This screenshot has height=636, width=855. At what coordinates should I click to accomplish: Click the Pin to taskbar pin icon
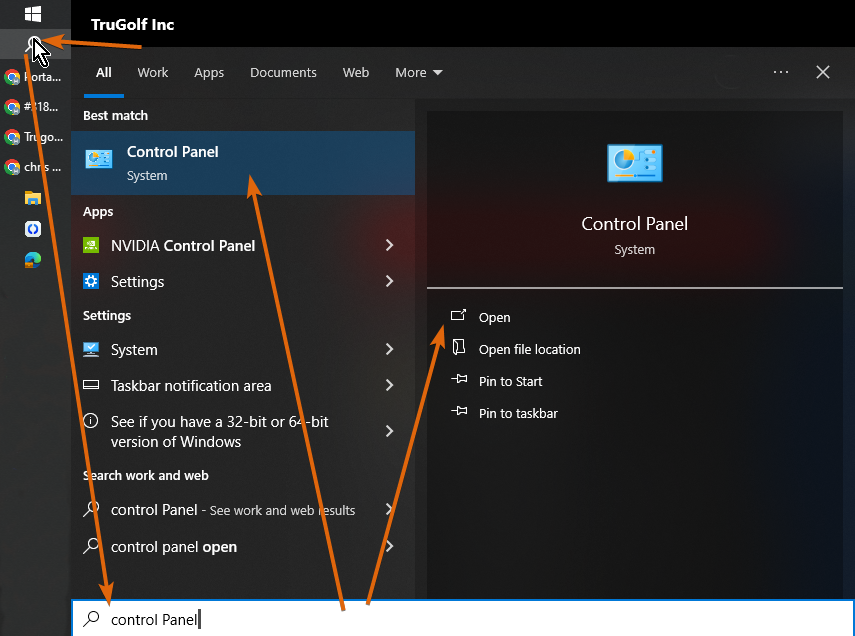pyautogui.click(x=459, y=411)
